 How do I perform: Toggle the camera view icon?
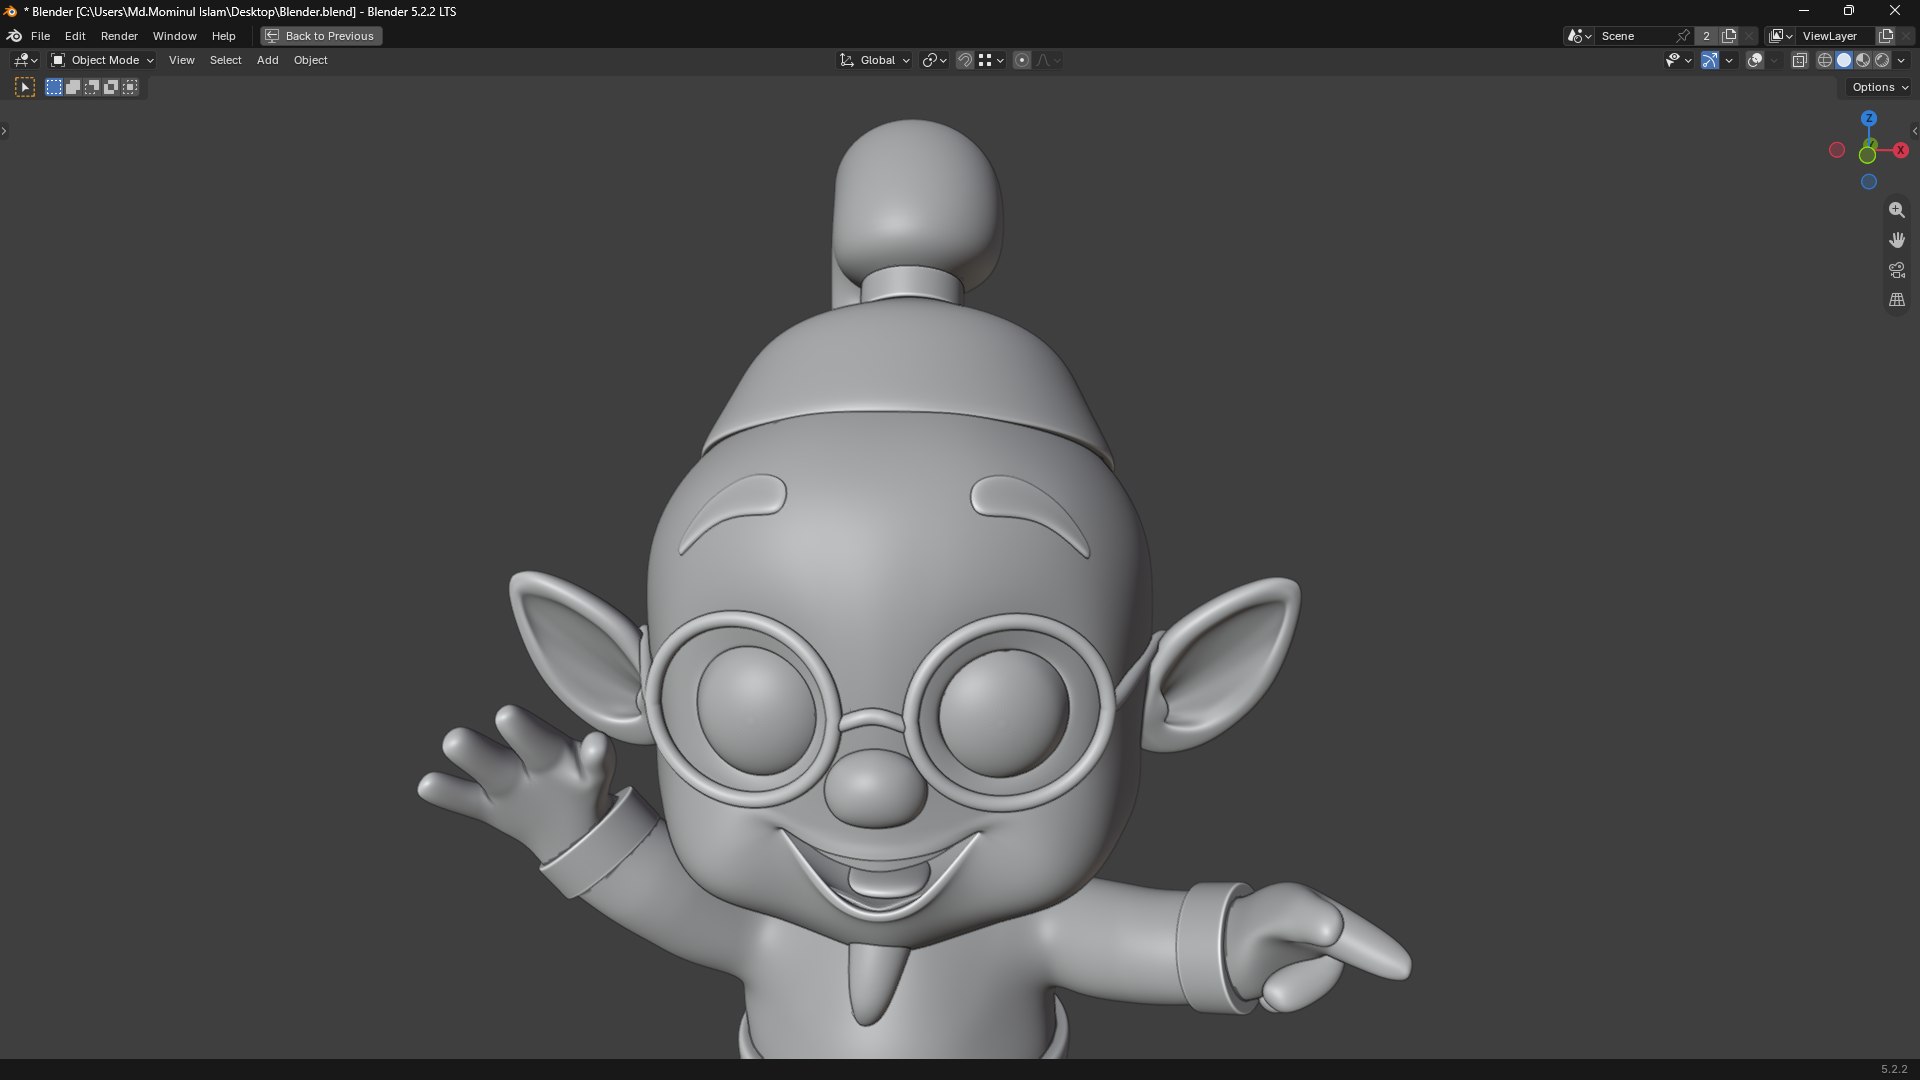click(x=1897, y=270)
